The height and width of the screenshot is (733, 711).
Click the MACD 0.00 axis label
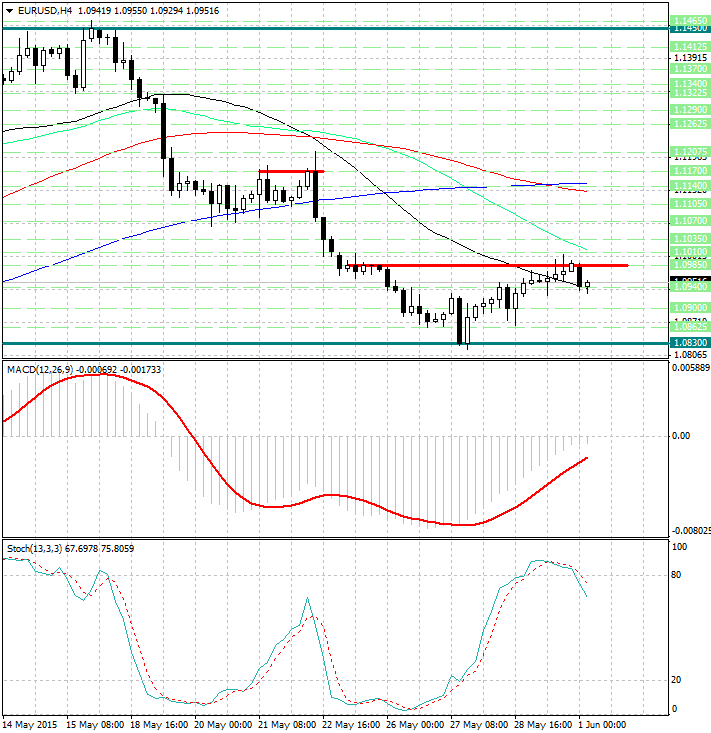(x=682, y=436)
